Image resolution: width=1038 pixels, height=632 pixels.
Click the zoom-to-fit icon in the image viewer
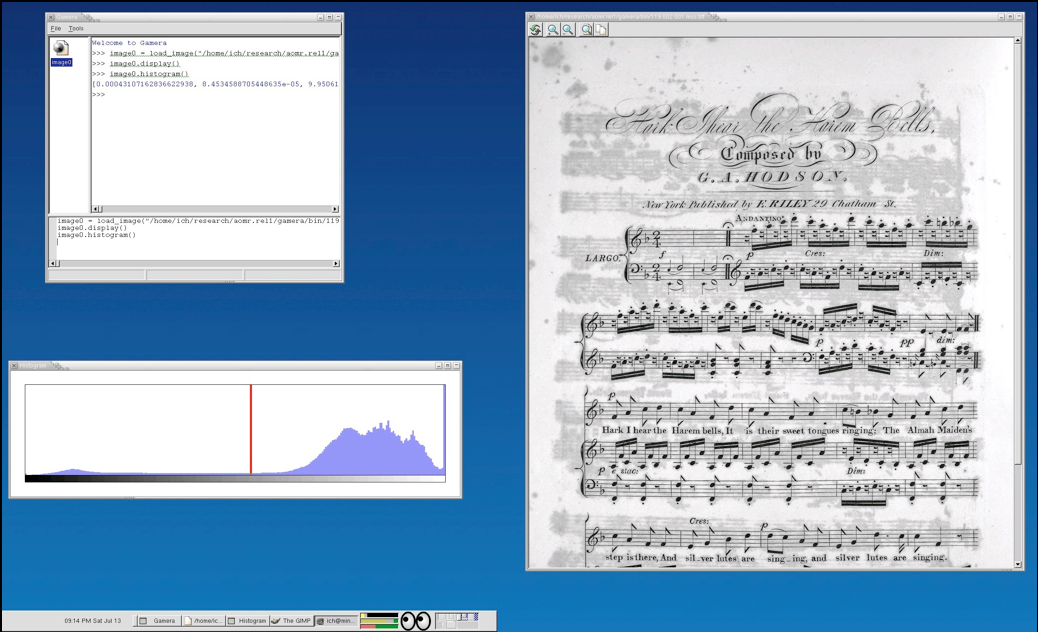click(587, 30)
